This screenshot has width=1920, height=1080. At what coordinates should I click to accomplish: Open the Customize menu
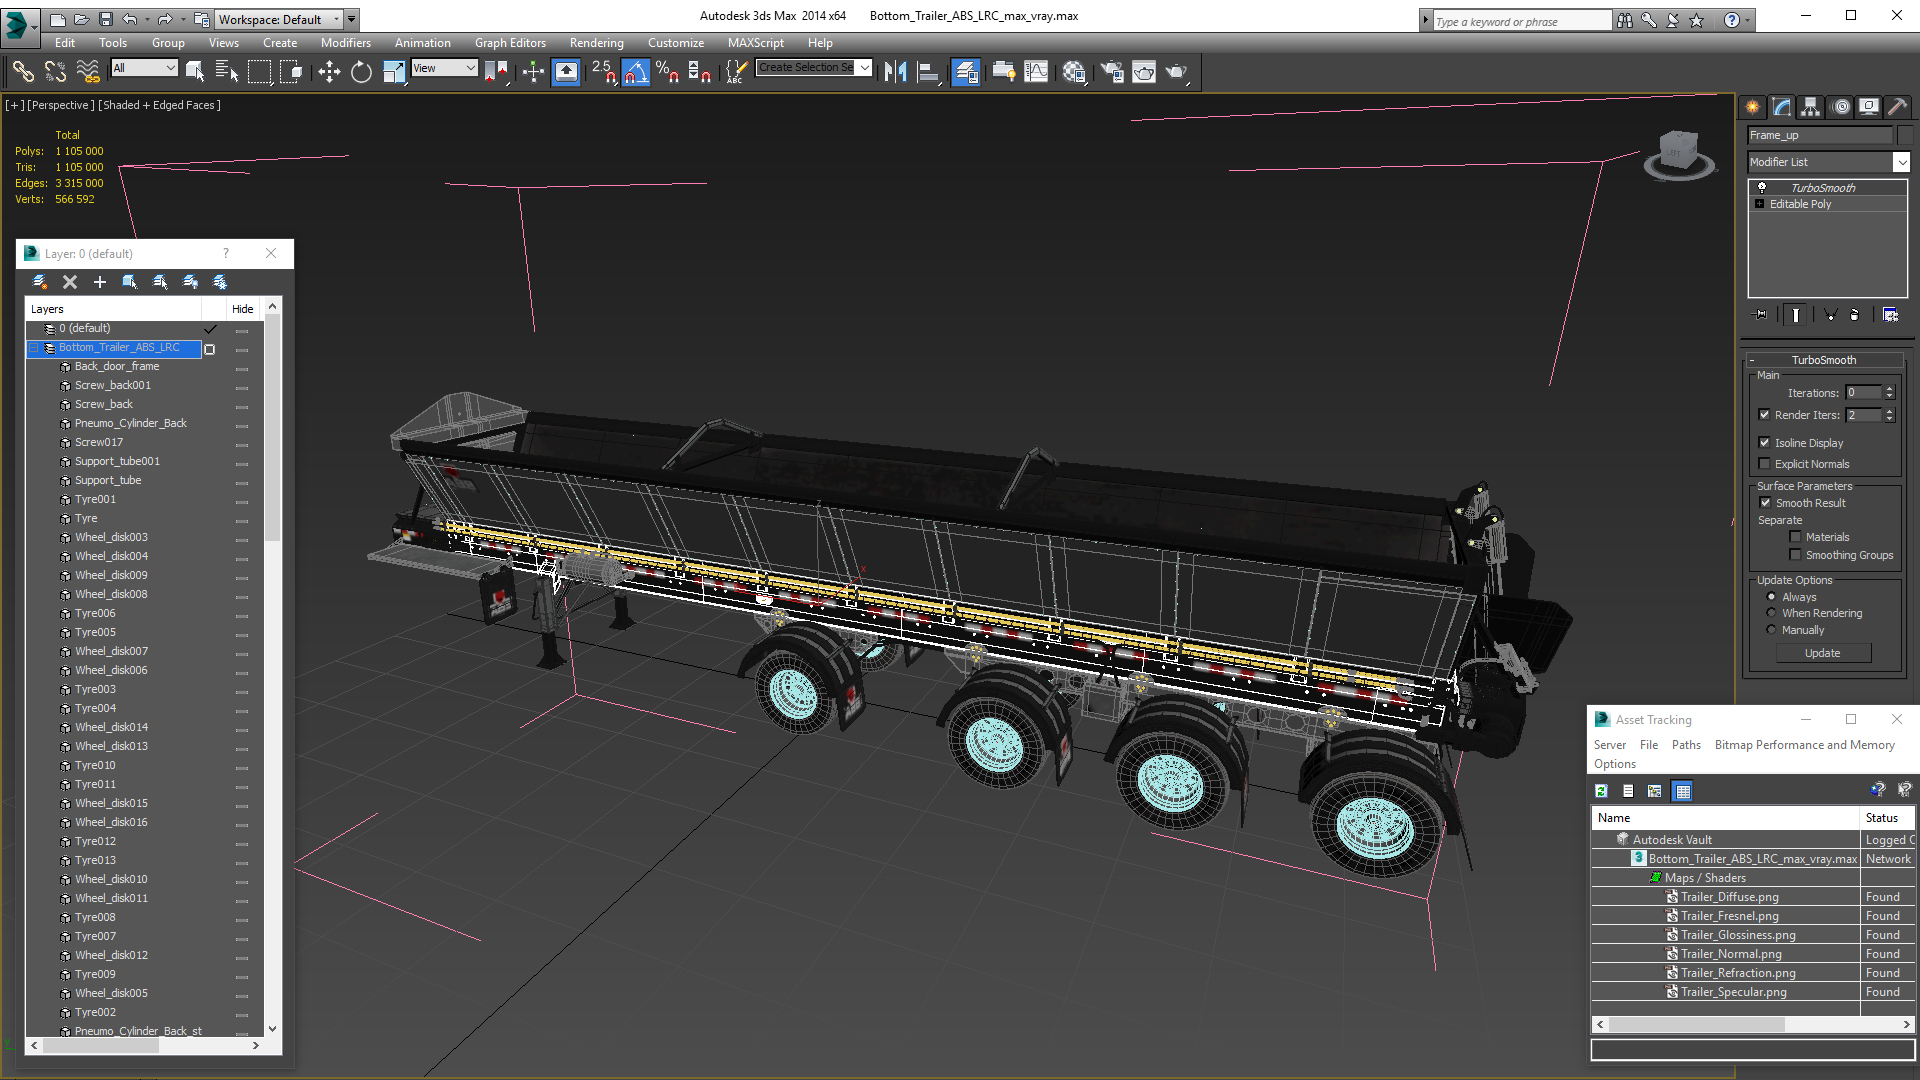coord(675,43)
